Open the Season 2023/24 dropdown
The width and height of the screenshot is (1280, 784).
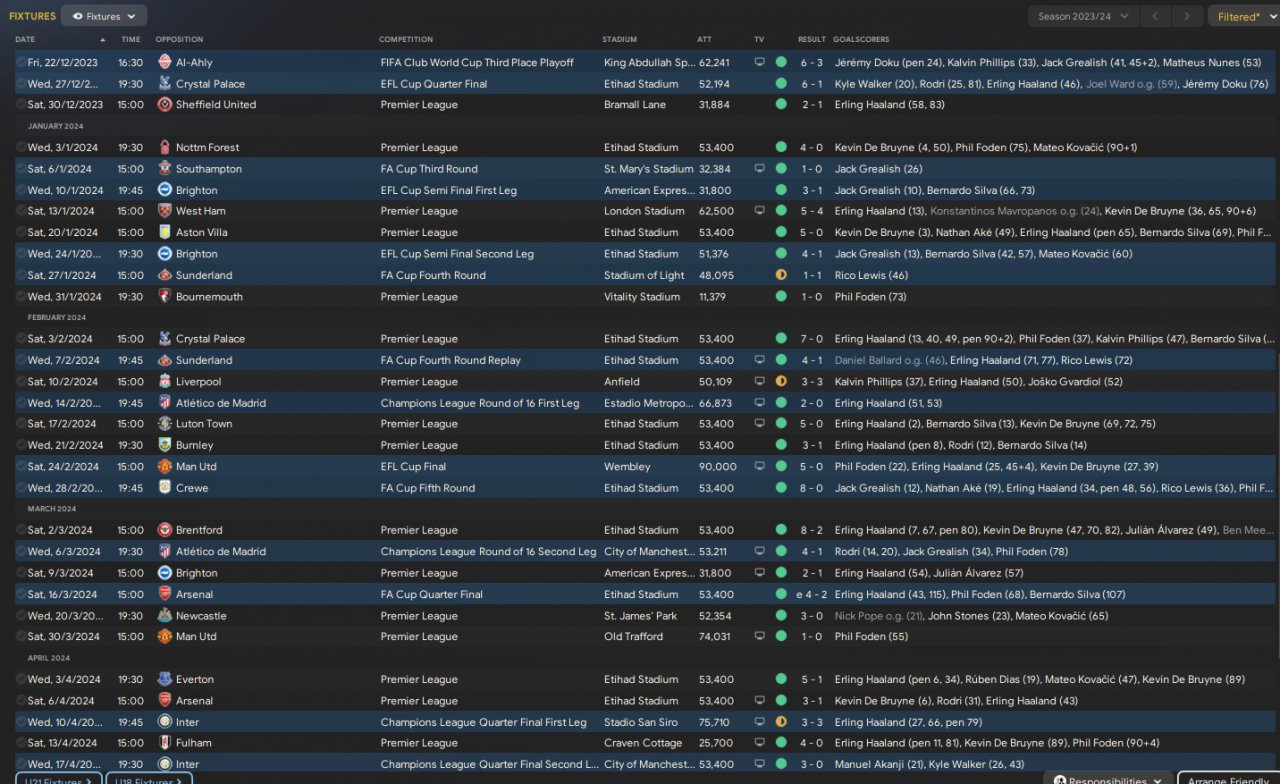[1083, 16]
